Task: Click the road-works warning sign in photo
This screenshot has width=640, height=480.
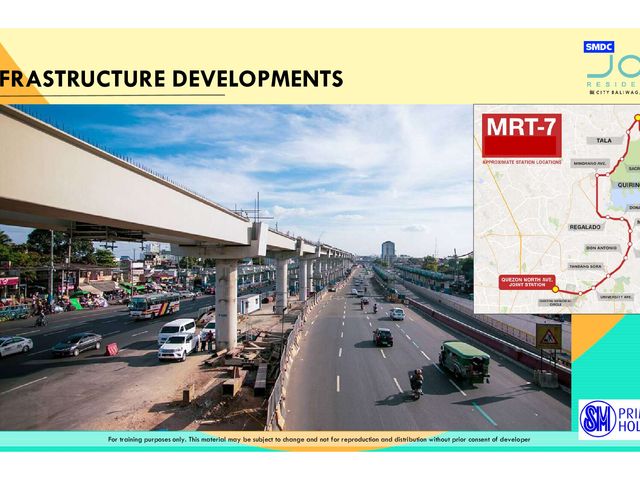Action: click(549, 336)
